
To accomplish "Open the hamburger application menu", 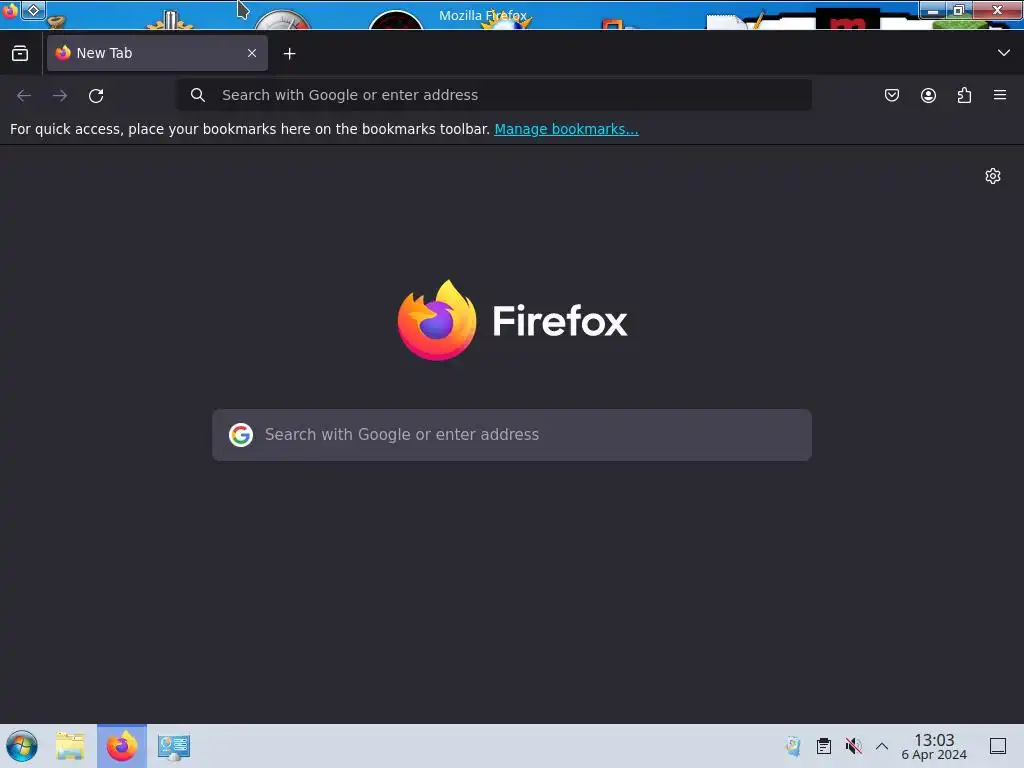I will point(1000,95).
